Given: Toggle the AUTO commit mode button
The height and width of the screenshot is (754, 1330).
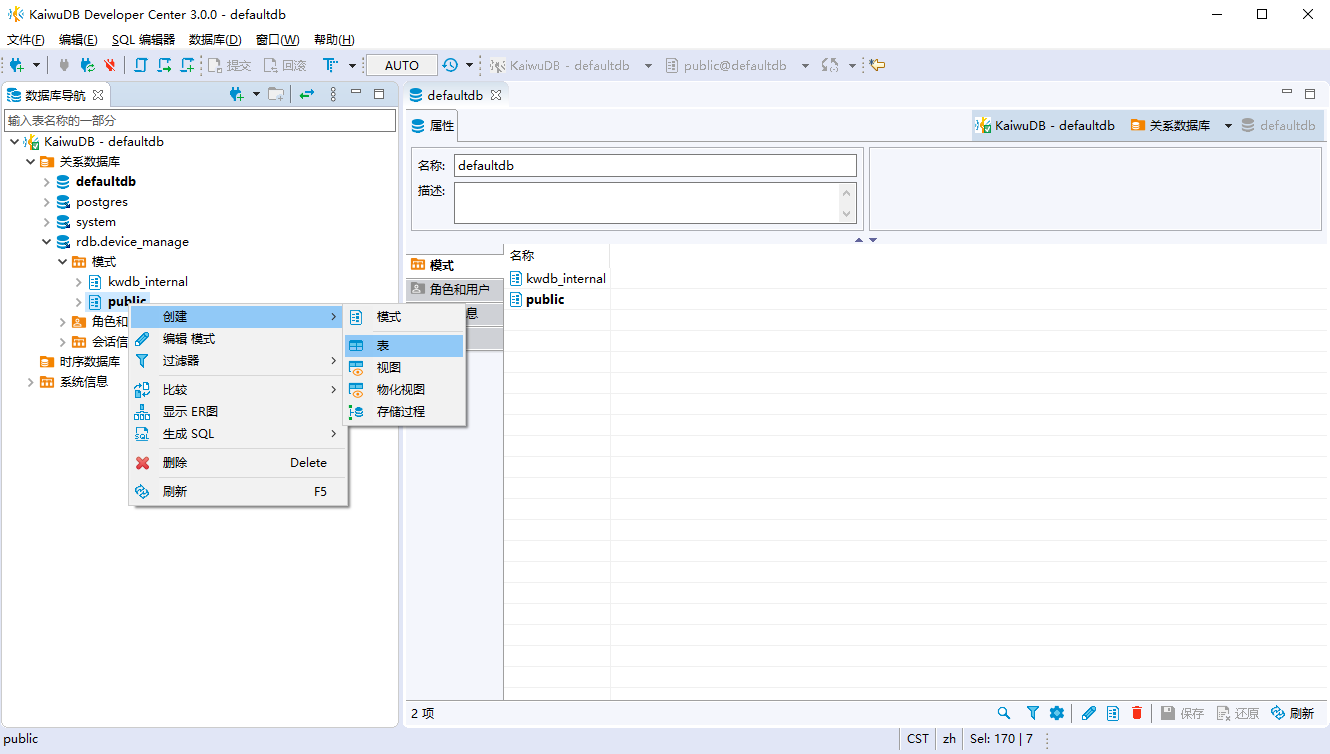Looking at the screenshot, I should pyautogui.click(x=402, y=65).
